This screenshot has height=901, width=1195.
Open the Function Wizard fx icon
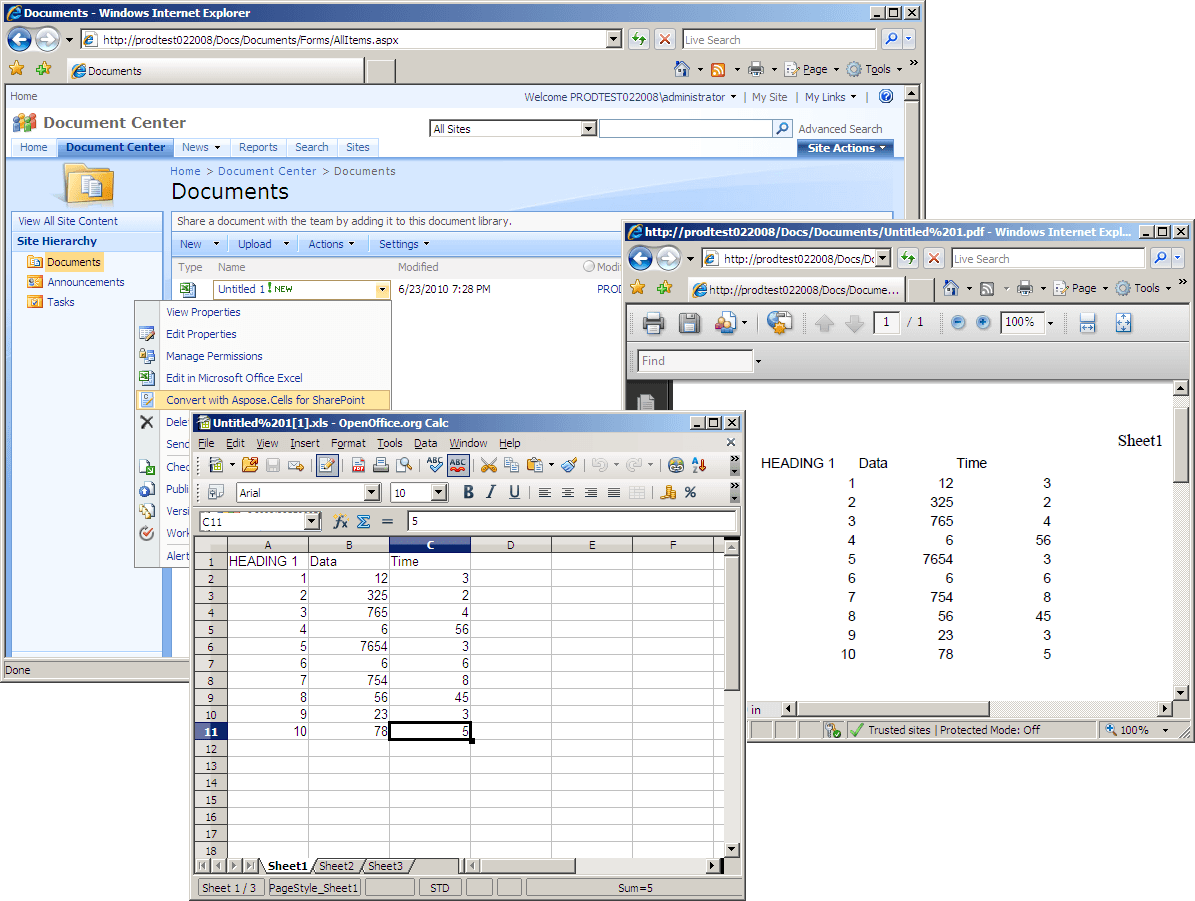click(x=340, y=521)
